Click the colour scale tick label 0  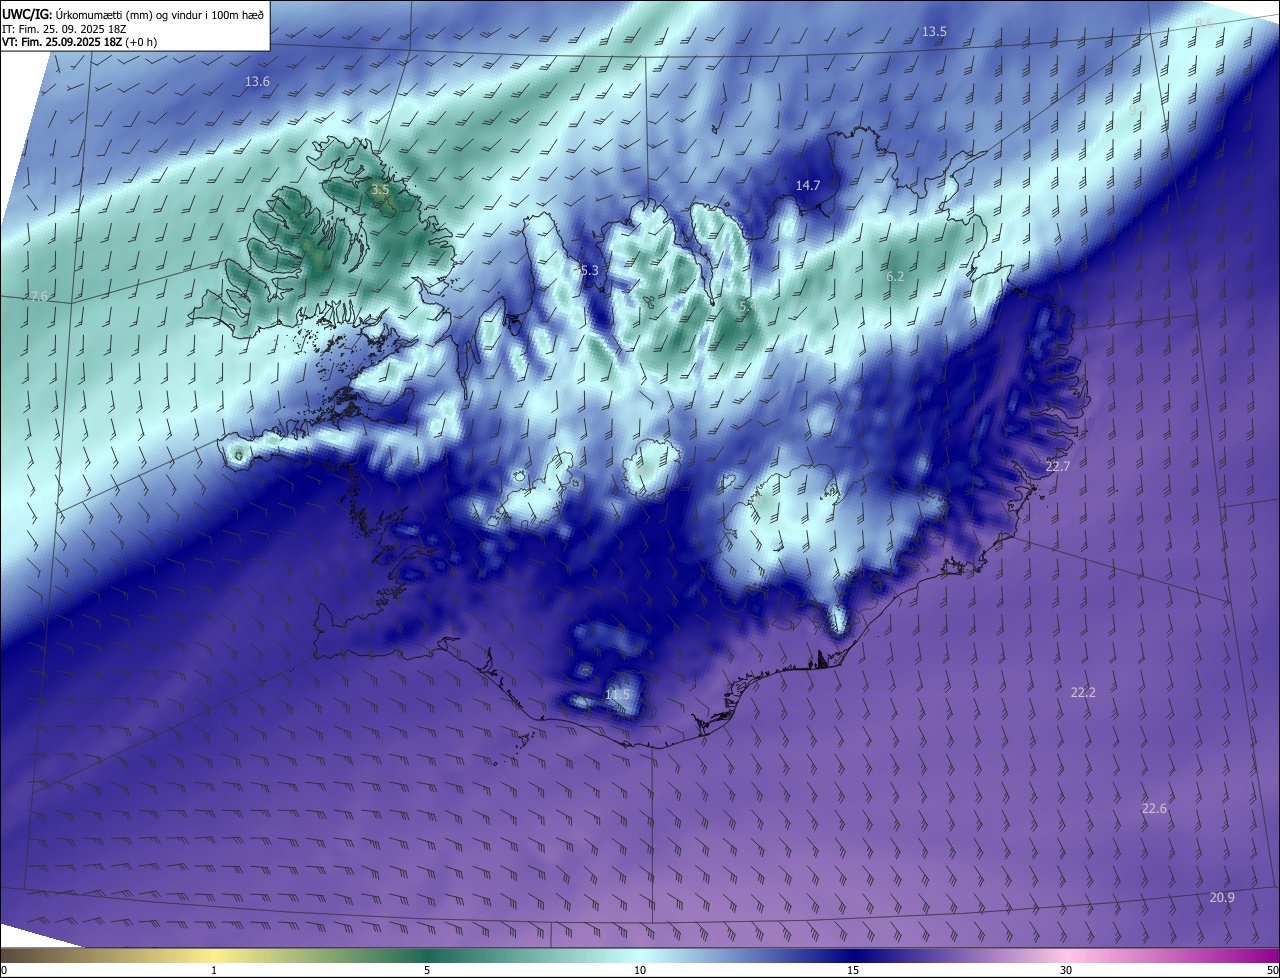tap(4, 970)
